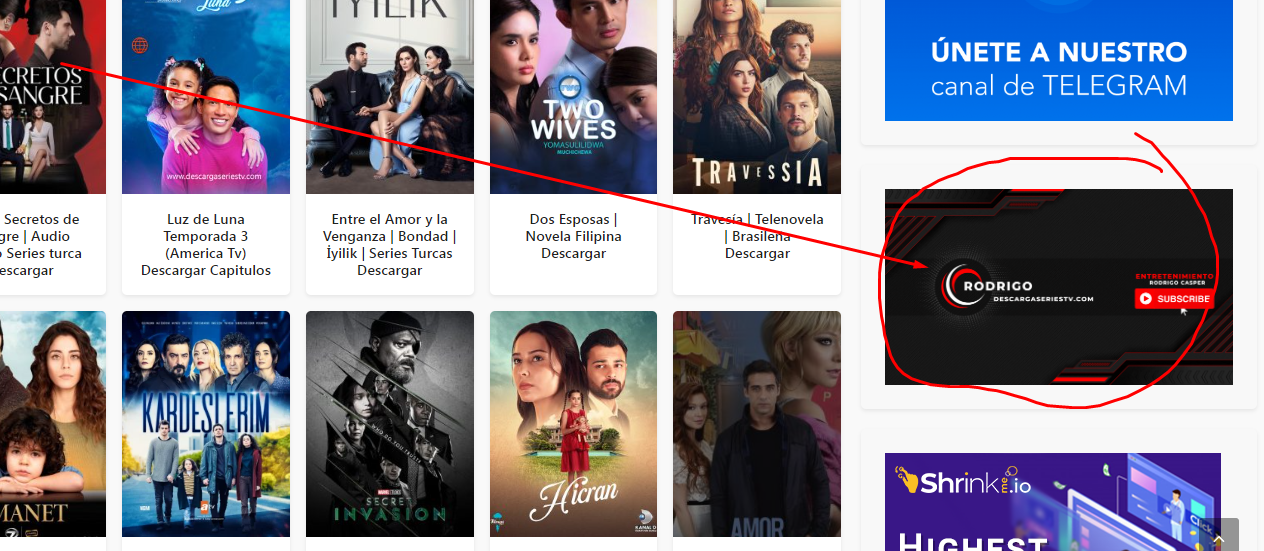Image resolution: width=1264 pixels, height=551 pixels.
Task: Open the Hicran poster
Action: click(x=574, y=424)
